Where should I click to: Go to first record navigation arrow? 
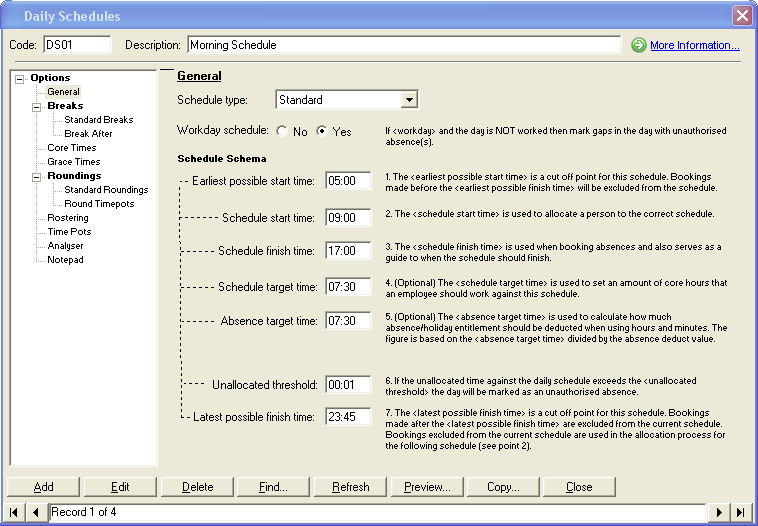[x=14, y=512]
